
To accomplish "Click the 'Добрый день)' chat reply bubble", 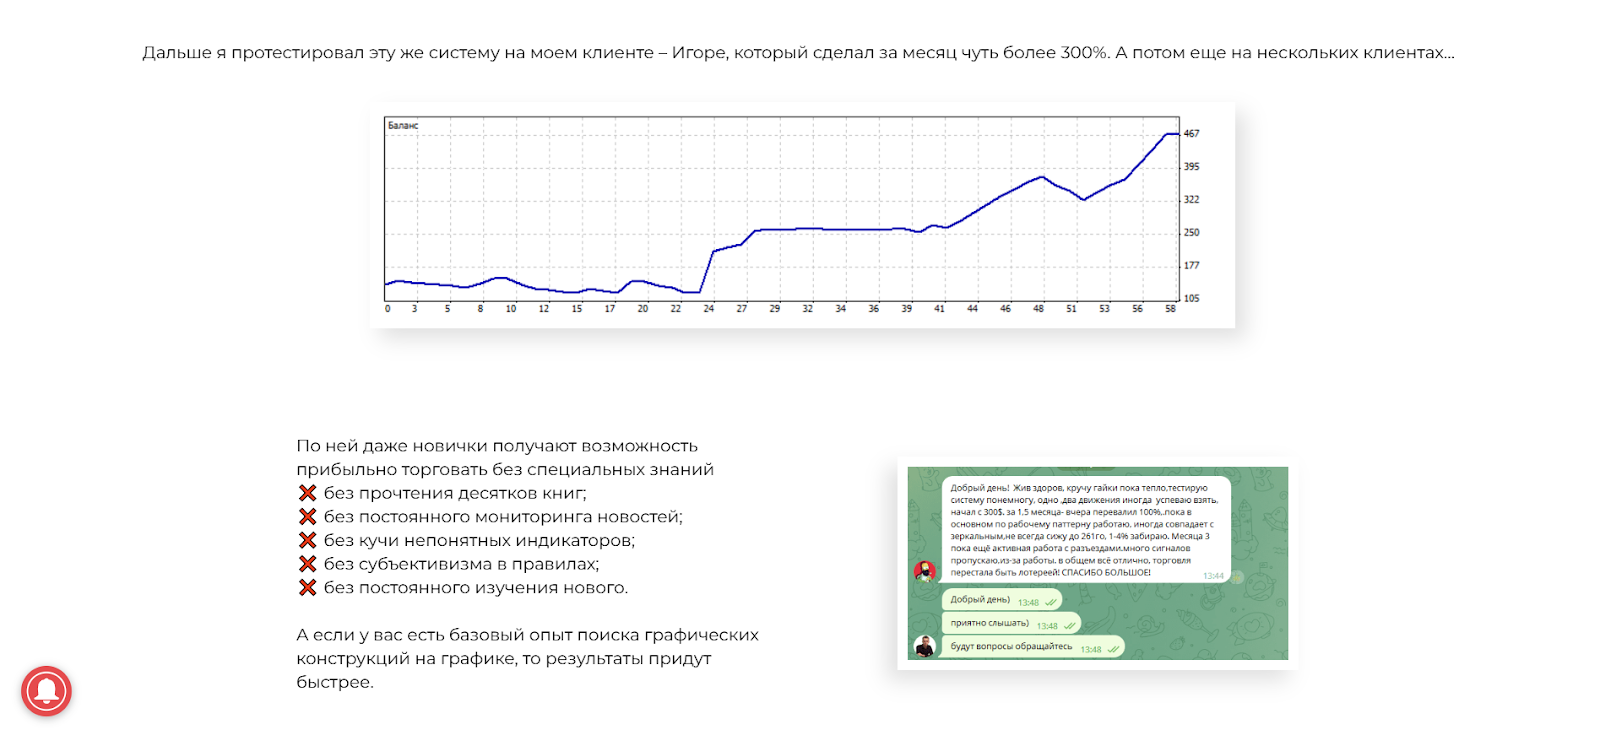I will tap(1002, 600).
